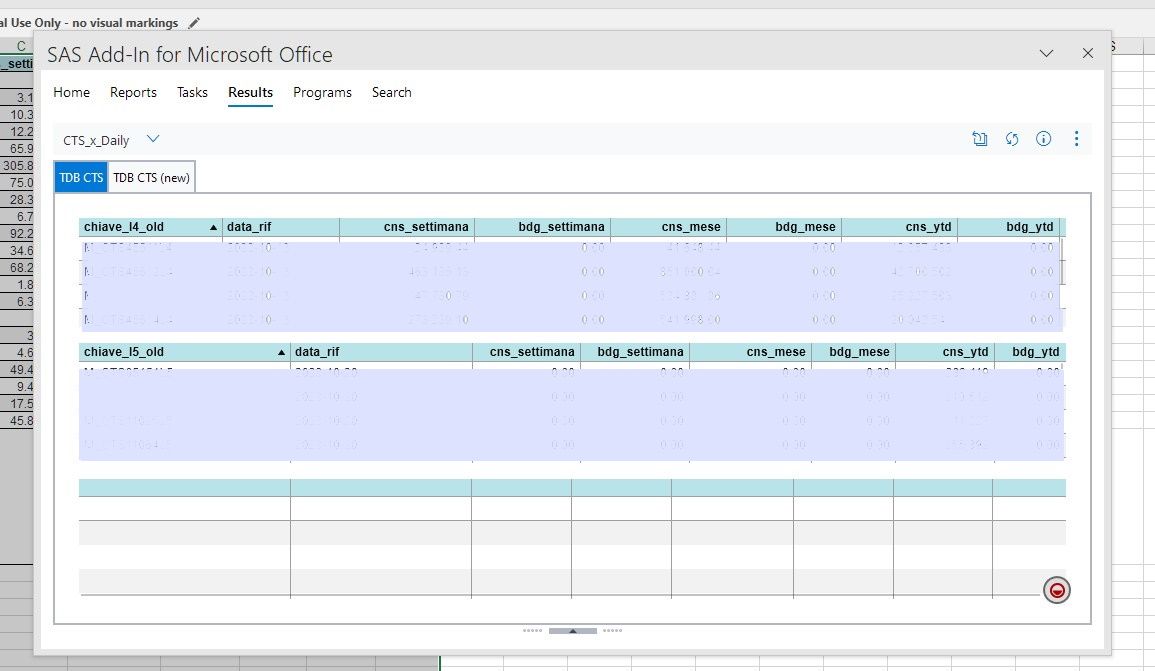
Task: Open the Programs menu tab
Action: [x=322, y=92]
